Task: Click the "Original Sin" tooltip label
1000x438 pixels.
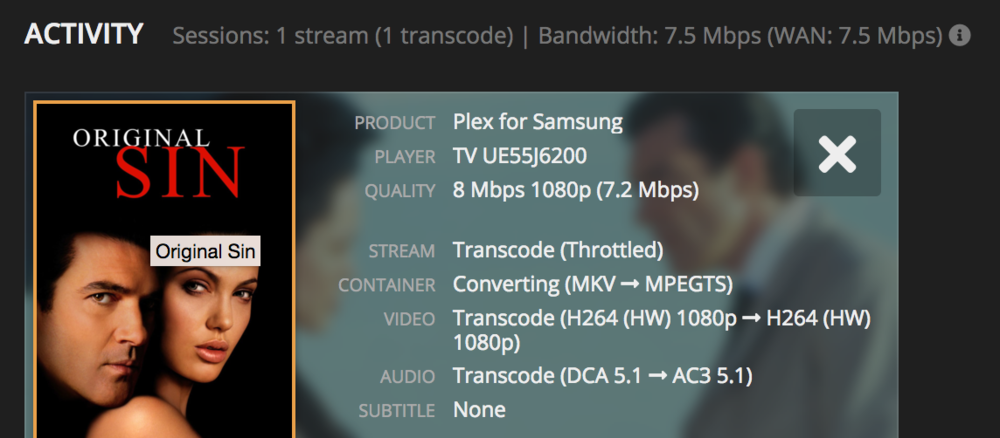Action: click(205, 251)
